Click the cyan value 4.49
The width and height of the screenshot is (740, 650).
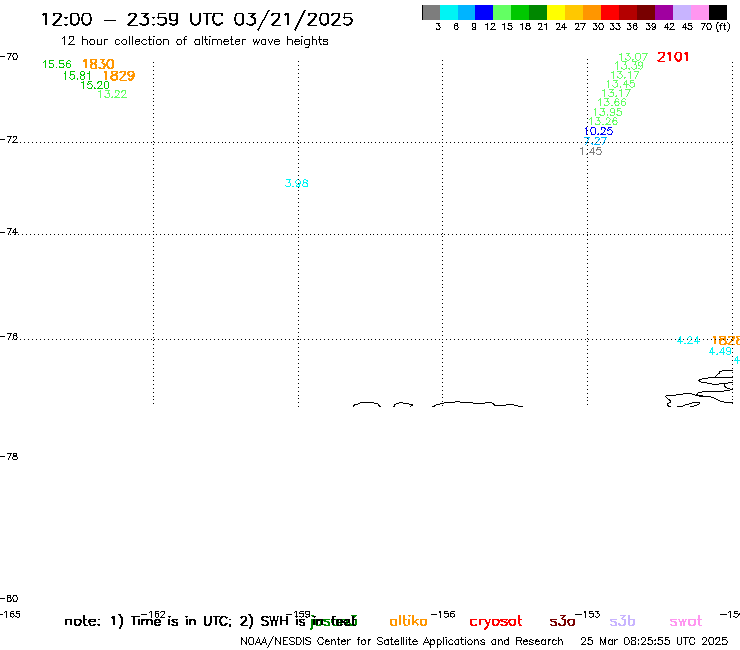[720, 351]
